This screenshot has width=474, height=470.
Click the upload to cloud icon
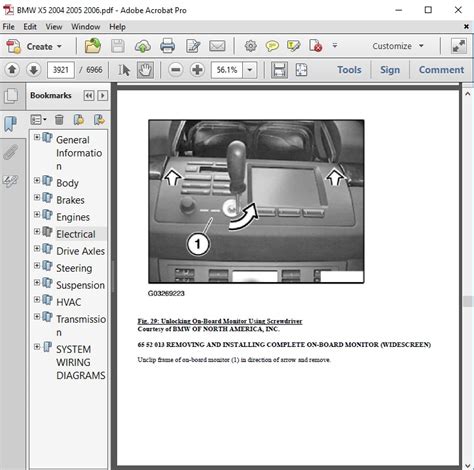coord(142,46)
